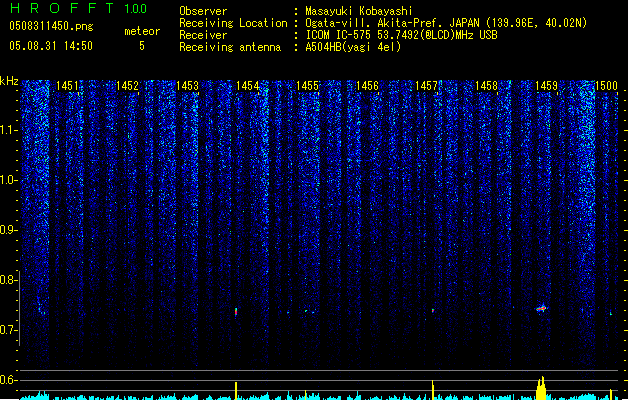Click the 'Receiving Location' label
629x400 pixels.
[233, 23]
